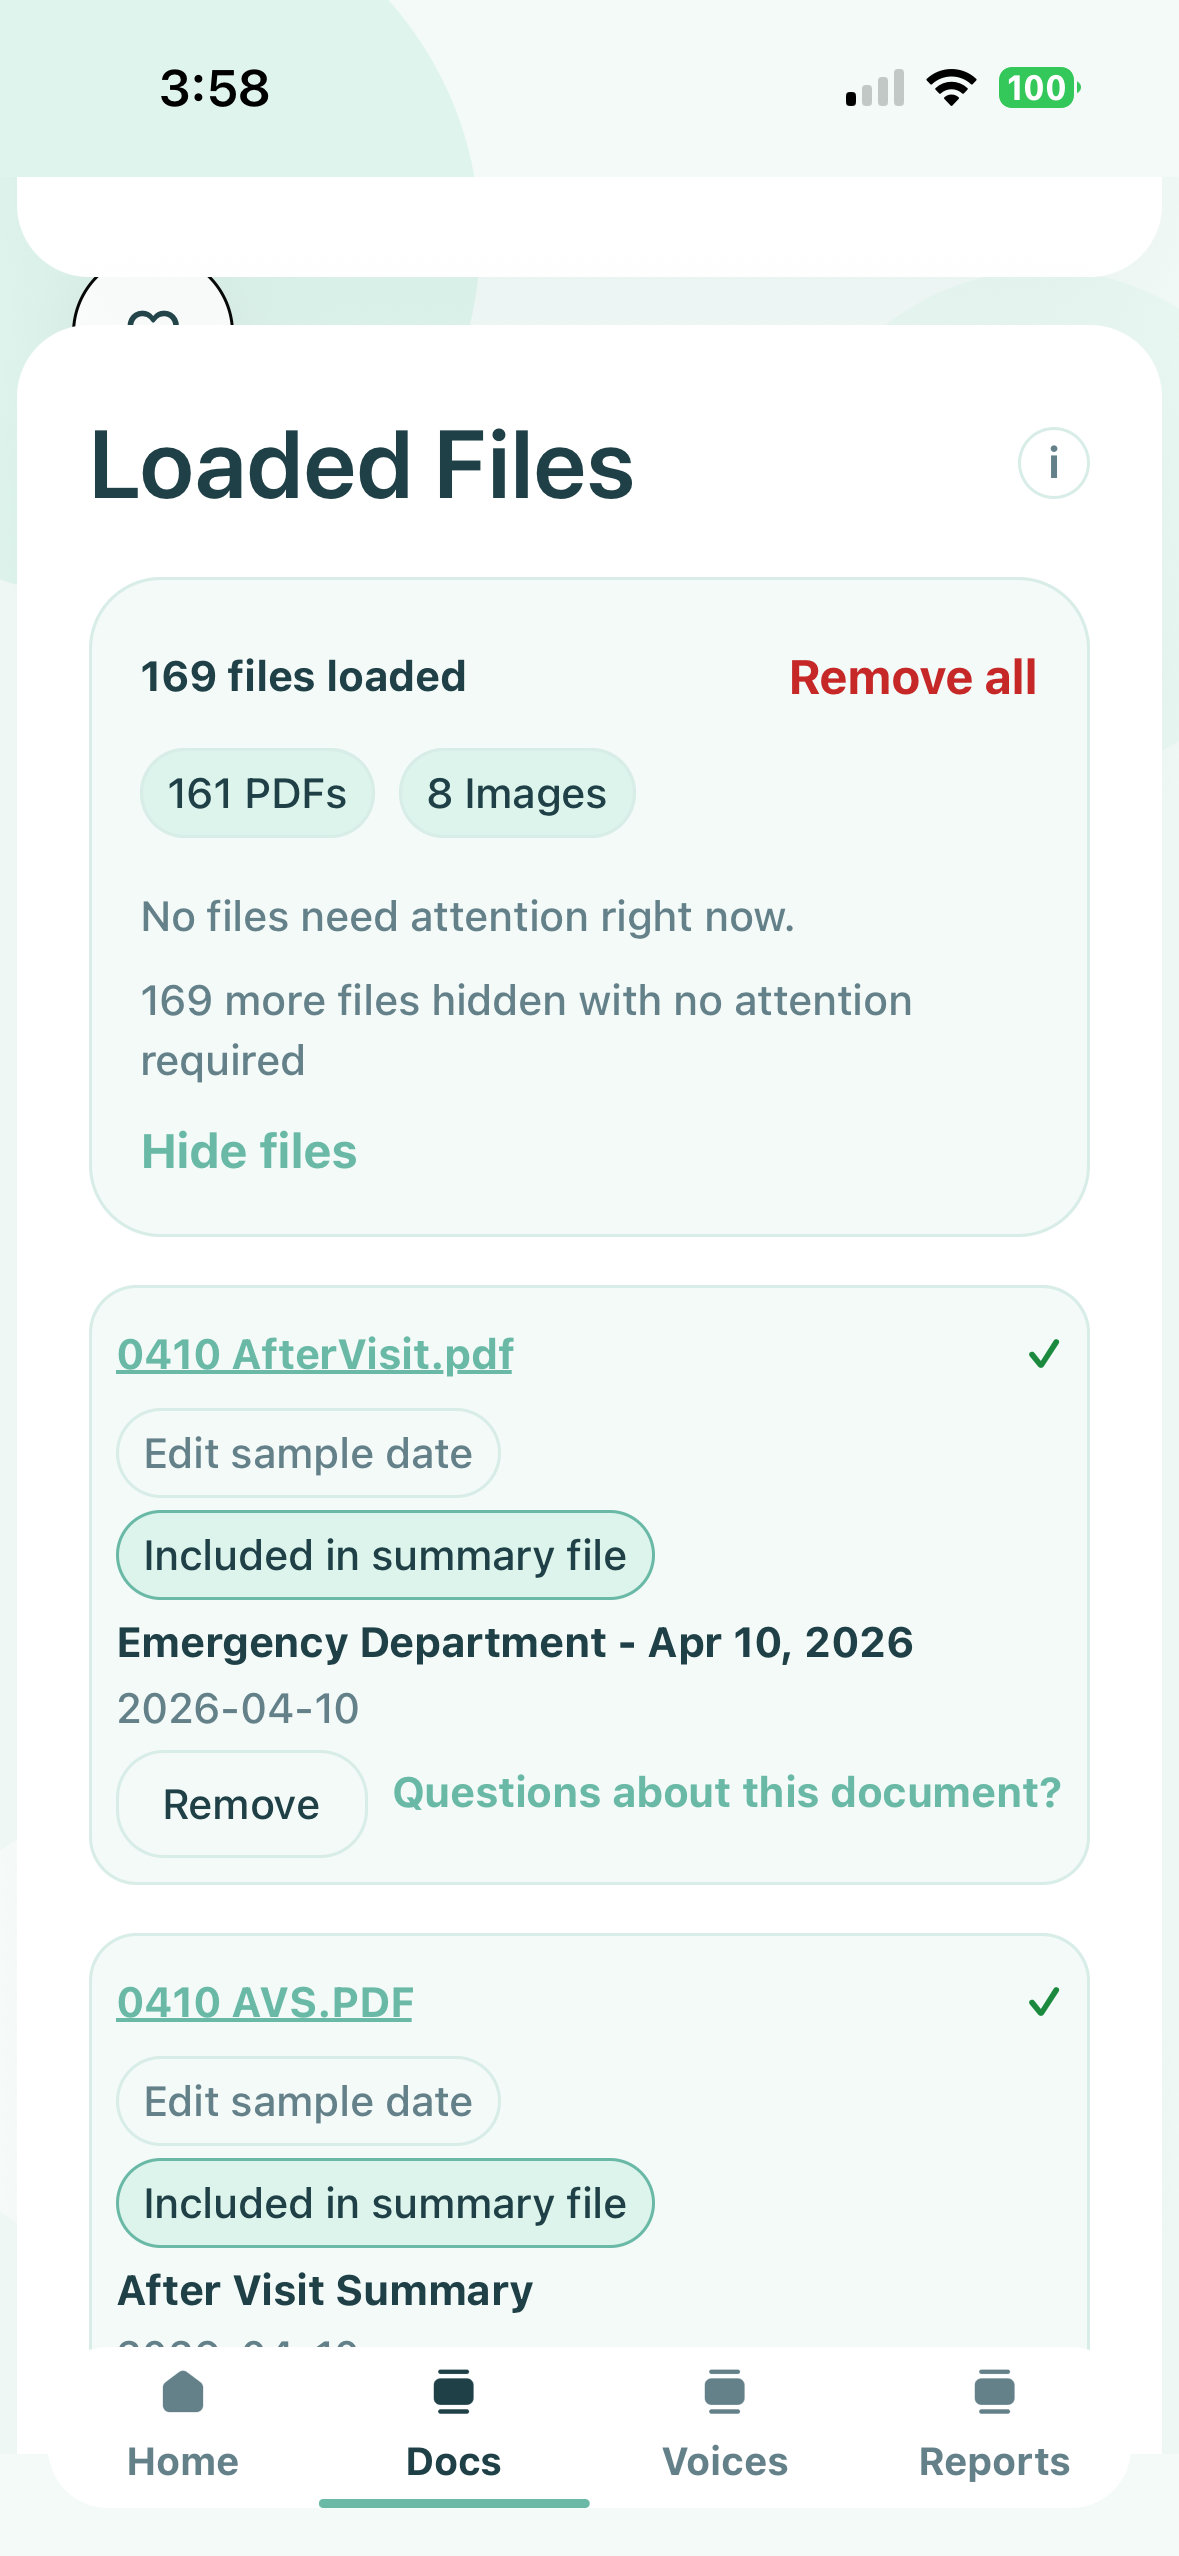
Task: Tap the battery indicator in status bar
Action: coord(1040,88)
